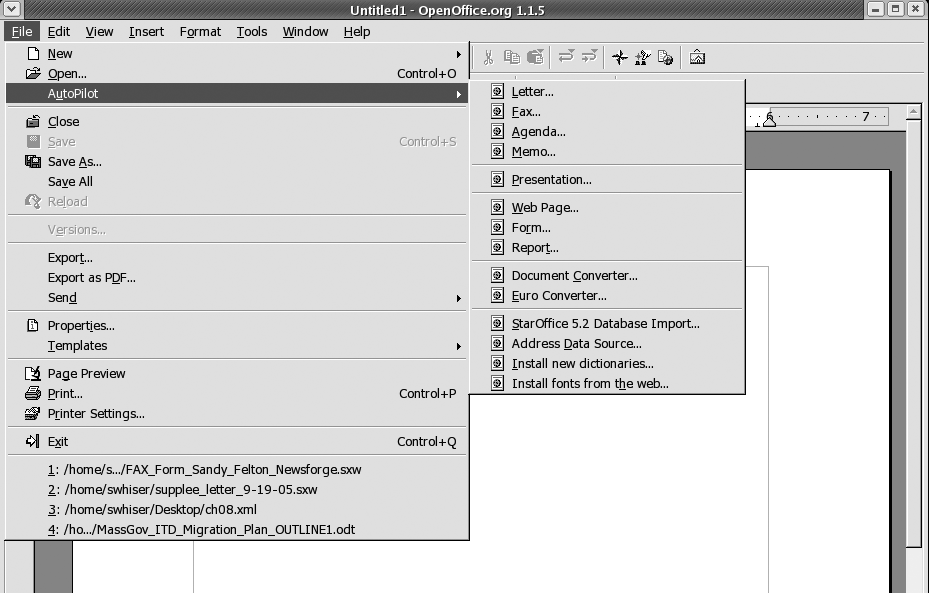Viewport: 929px width, 593px height.
Task: Start the Agenda... AutoPilot
Action: [x=607, y=132]
